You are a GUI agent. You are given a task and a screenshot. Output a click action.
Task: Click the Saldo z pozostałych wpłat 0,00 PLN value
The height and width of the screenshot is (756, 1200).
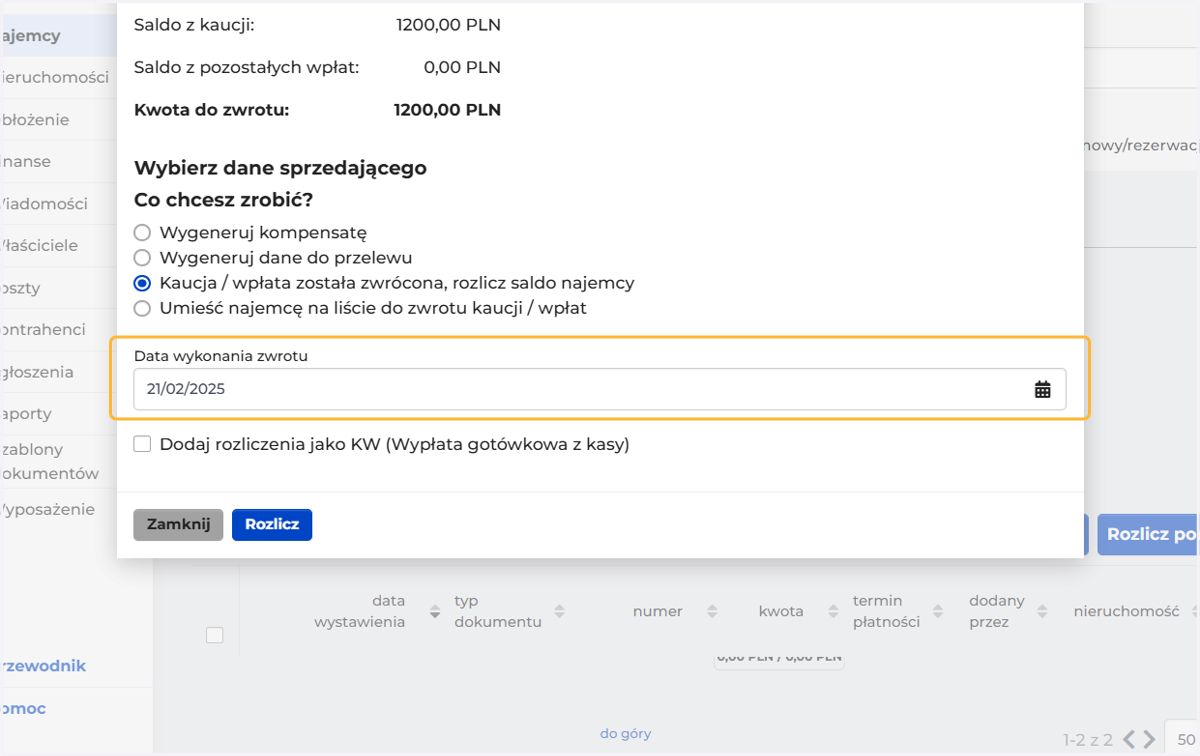(461, 68)
